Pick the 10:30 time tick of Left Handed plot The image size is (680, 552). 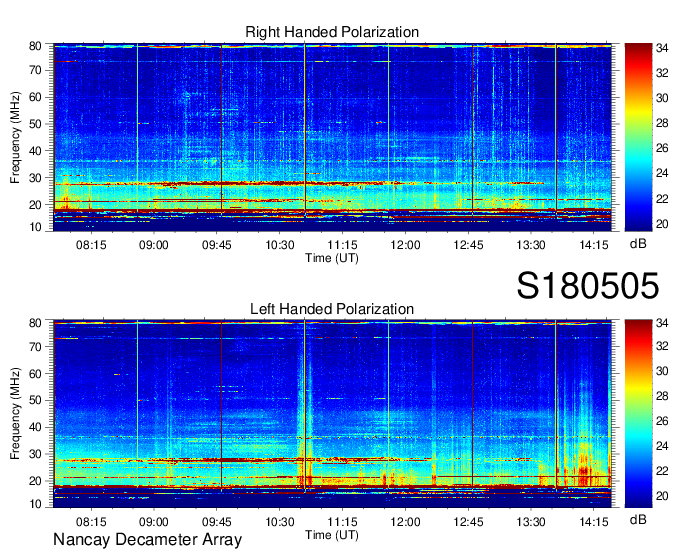point(280,522)
